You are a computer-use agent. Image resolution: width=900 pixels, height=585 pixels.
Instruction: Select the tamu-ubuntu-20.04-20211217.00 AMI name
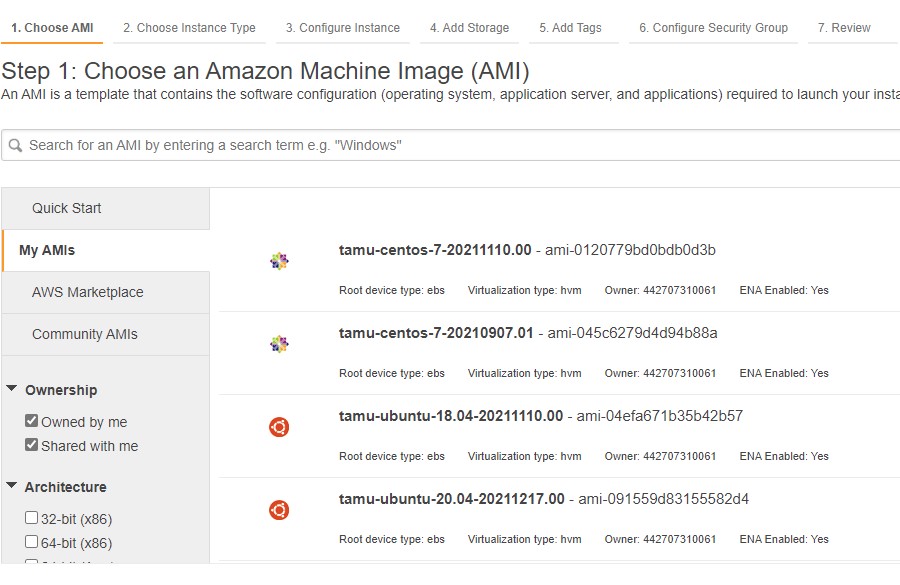pos(451,499)
